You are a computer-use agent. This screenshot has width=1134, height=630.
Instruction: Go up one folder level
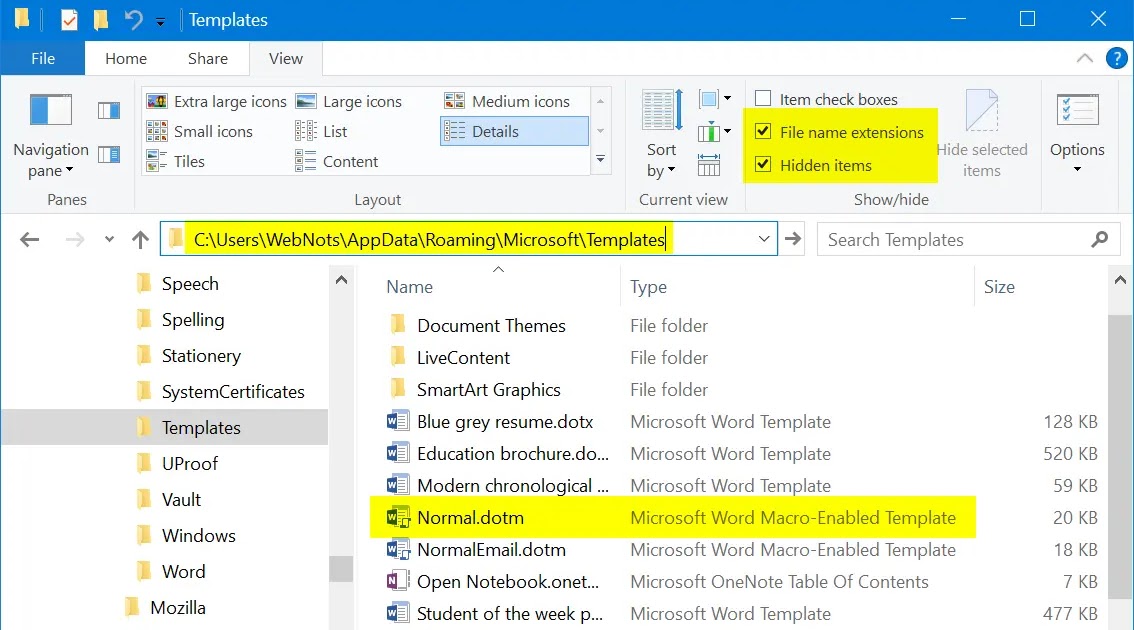point(140,239)
